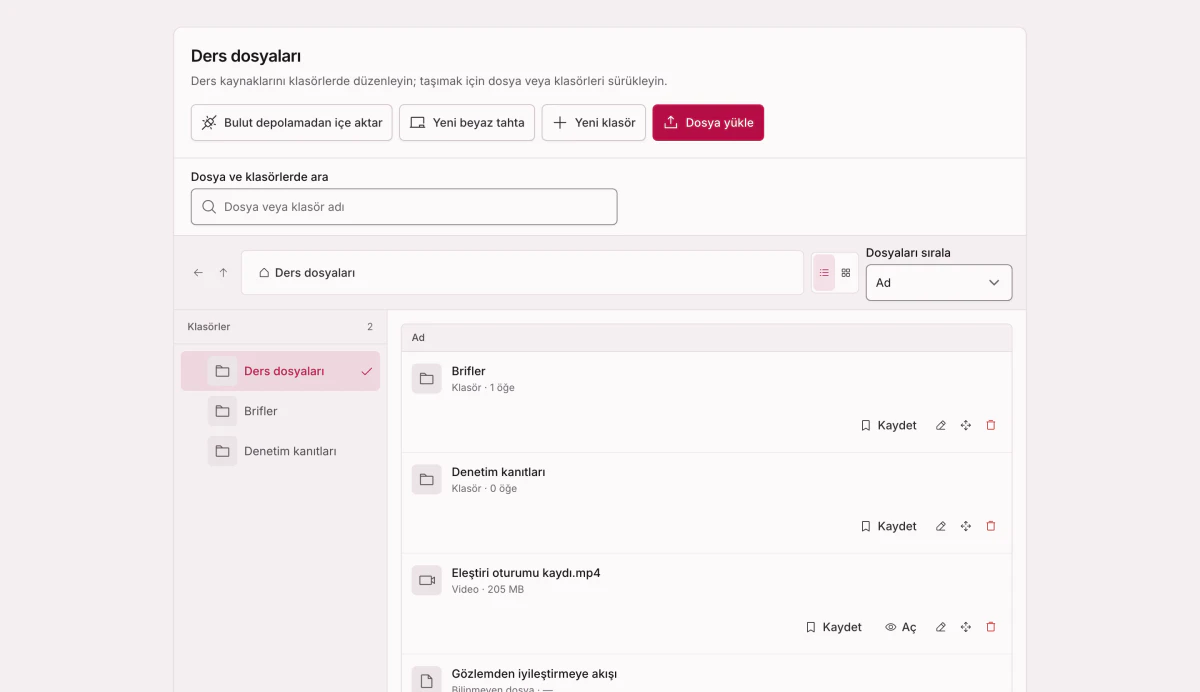Click the Ad column header
The image size is (1200, 692).
pyautogui.click(x=418, y=338)
